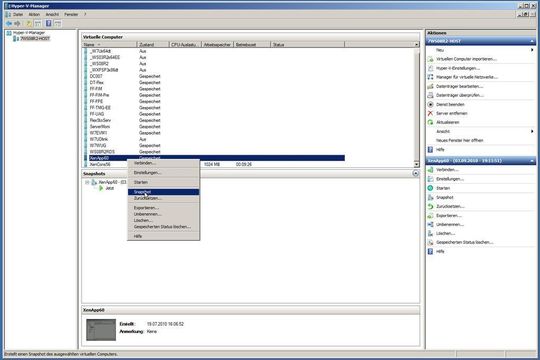Click Zurücksetzen icon in the Aktionen pane

point(430,206)
